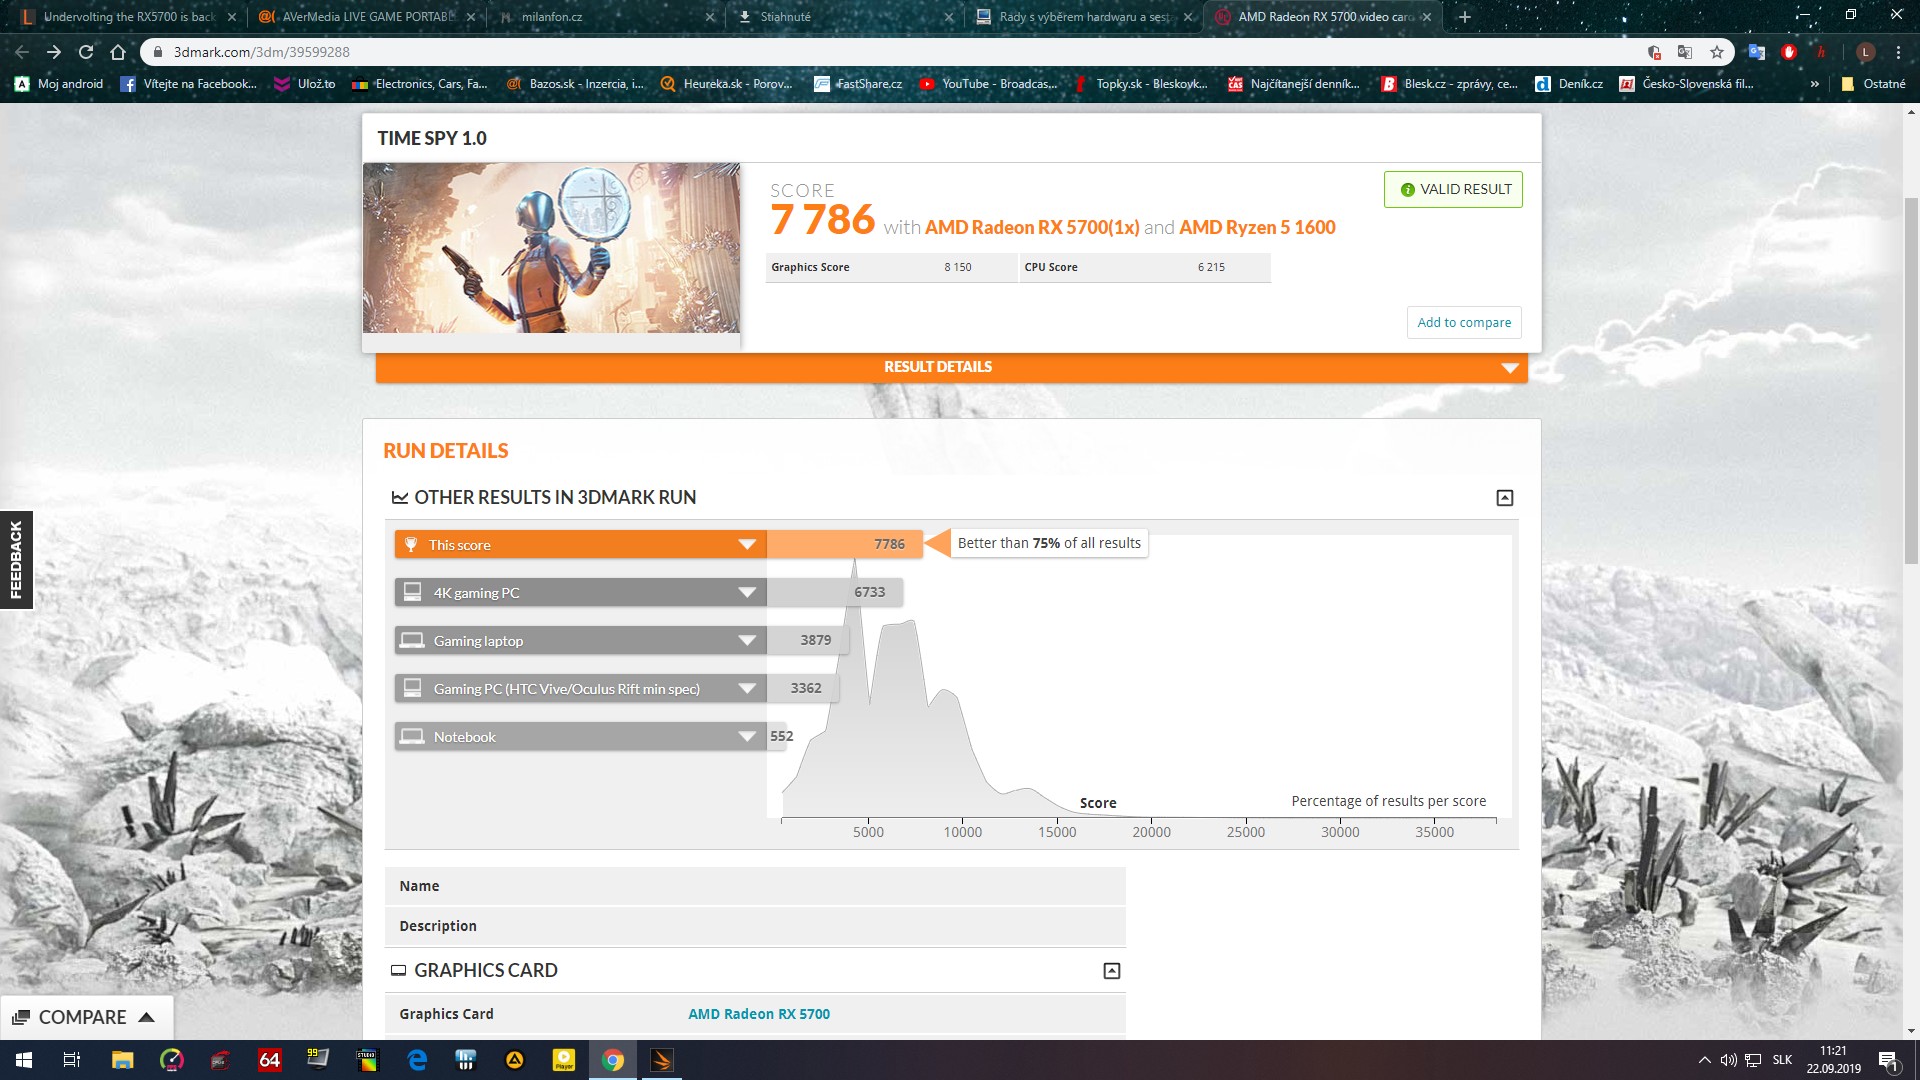
Task: Expand the '4K gaming PC' dropdown
Action: [x=747, y=593]
